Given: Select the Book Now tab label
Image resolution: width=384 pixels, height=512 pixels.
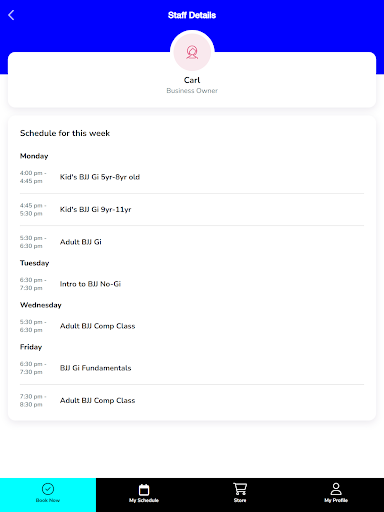Looking at the screenshot, I should click(x=48, y=500).
